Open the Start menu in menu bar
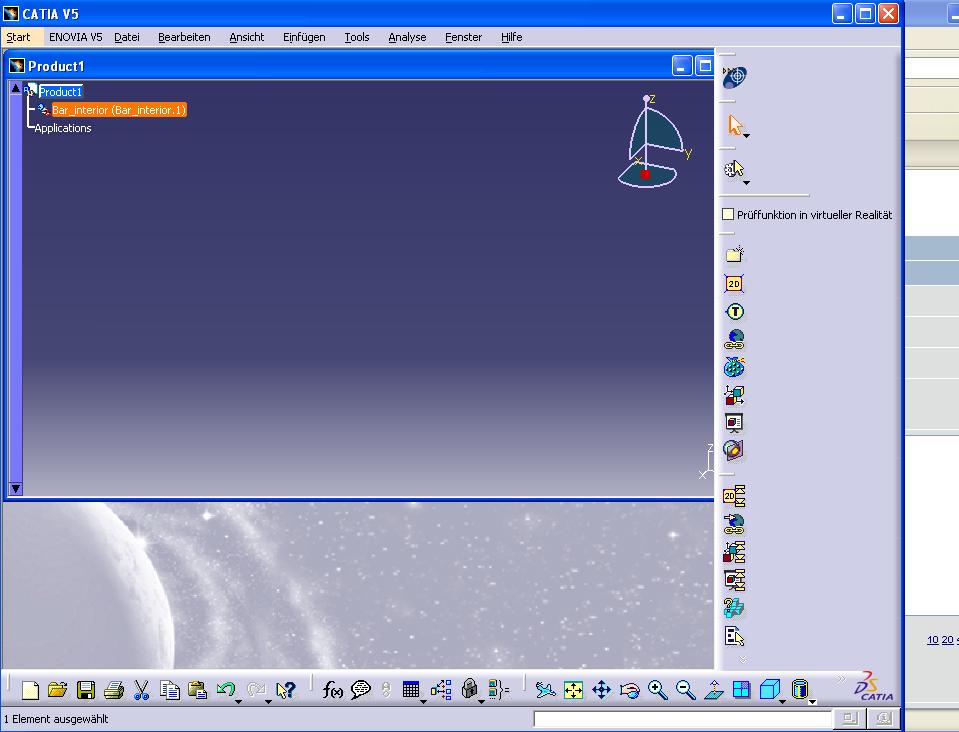Screen dimensions: 959x732 click(18, 37)
